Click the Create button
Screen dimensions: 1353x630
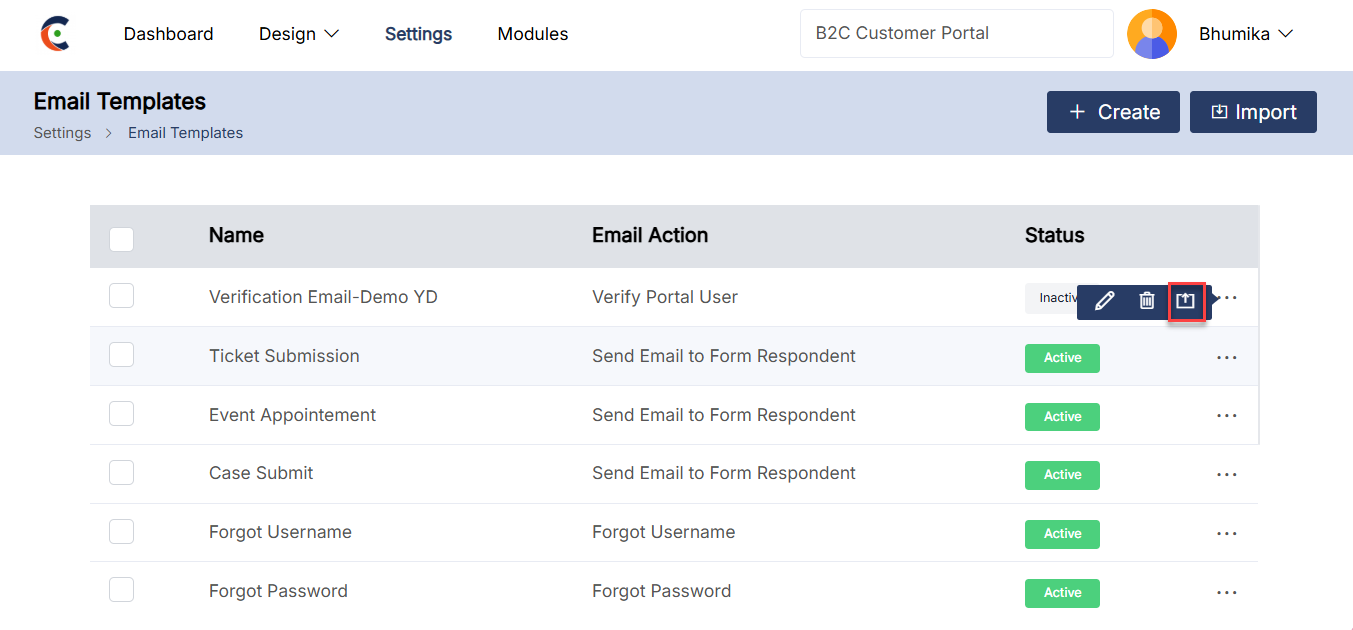(x=1113, y=112)
